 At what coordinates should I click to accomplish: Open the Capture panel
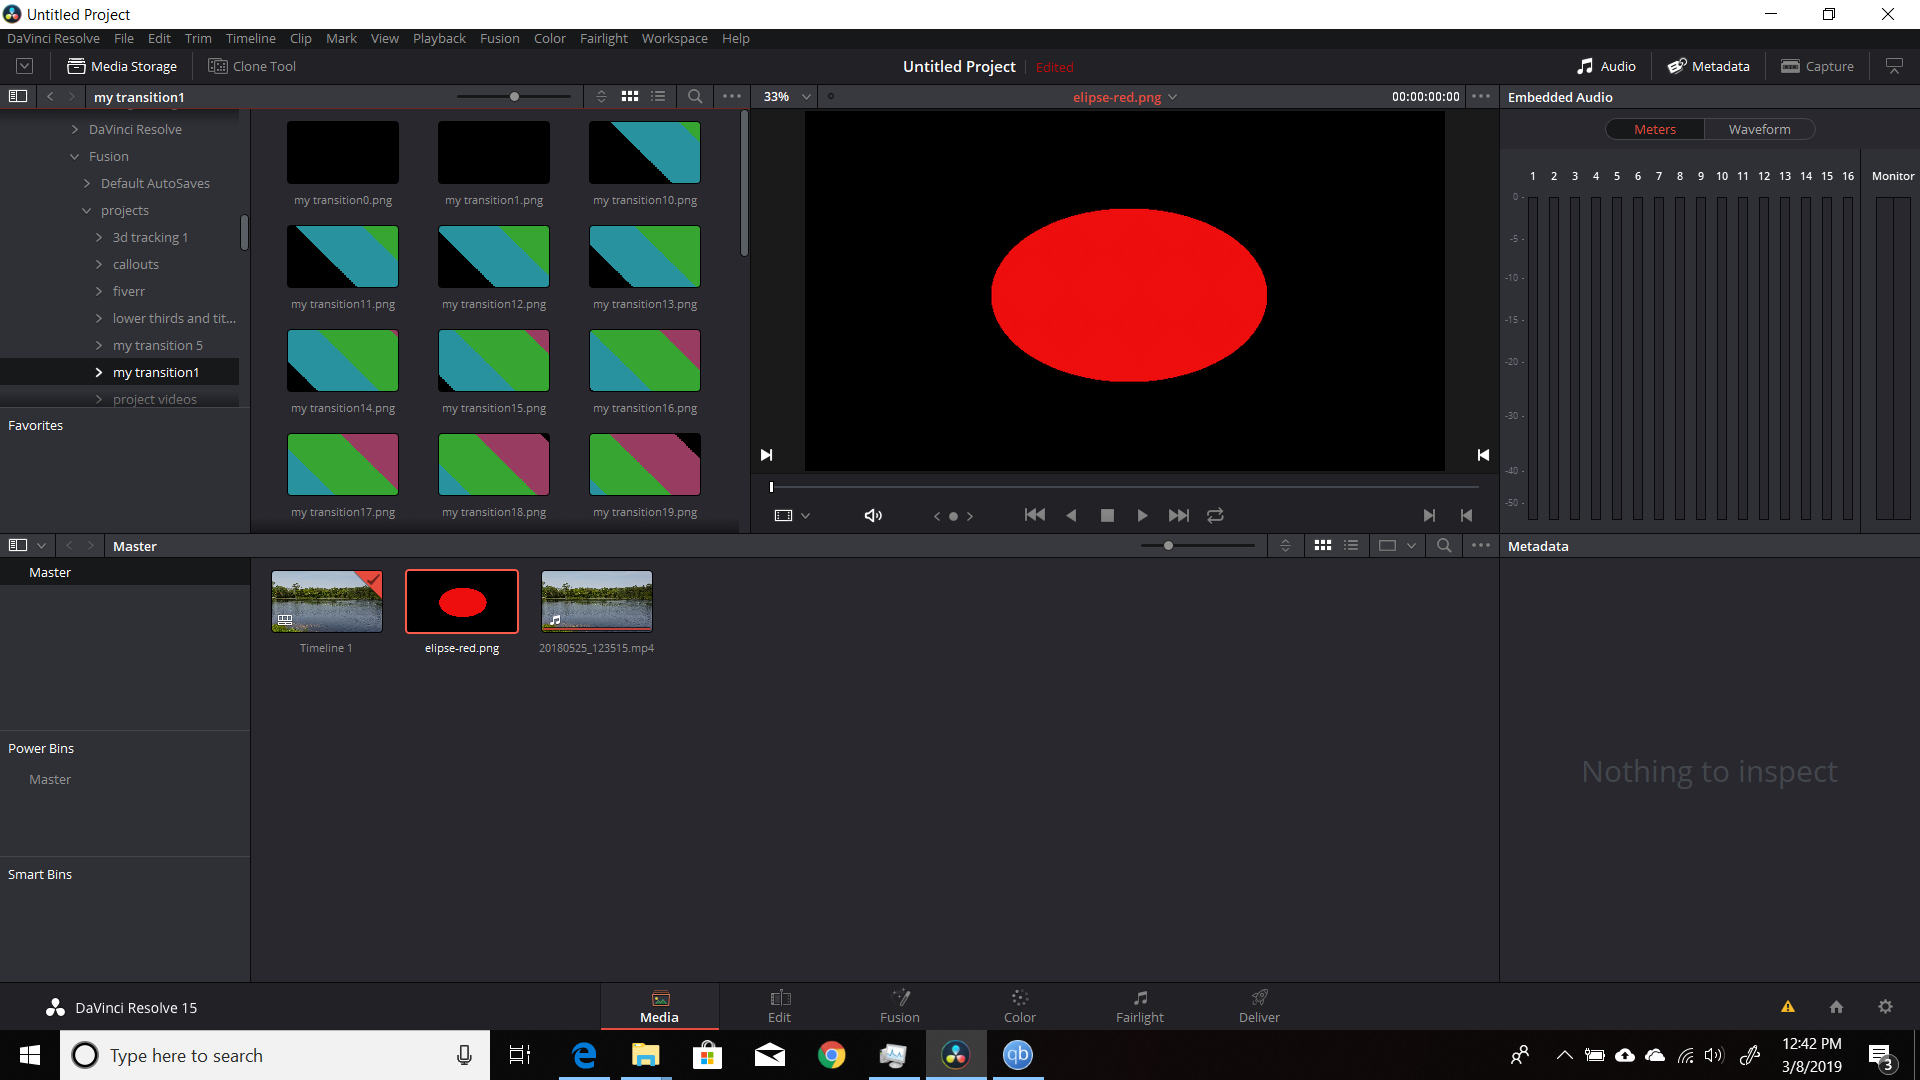click(x=1817, y=66)
